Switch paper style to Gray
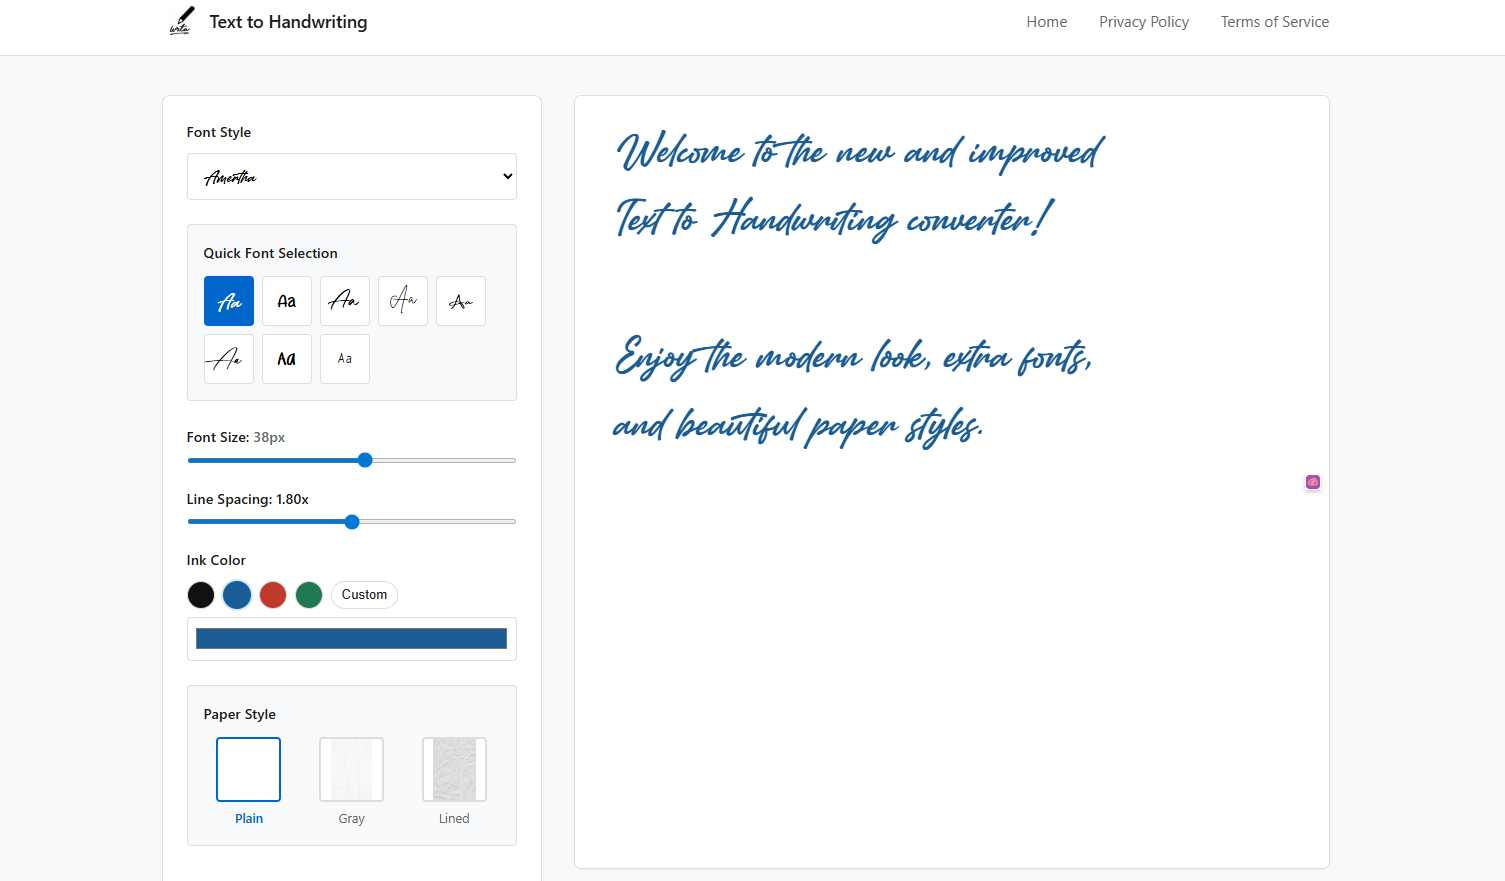Viewport: 1505px width, 881px height. (x=351, y=770)
